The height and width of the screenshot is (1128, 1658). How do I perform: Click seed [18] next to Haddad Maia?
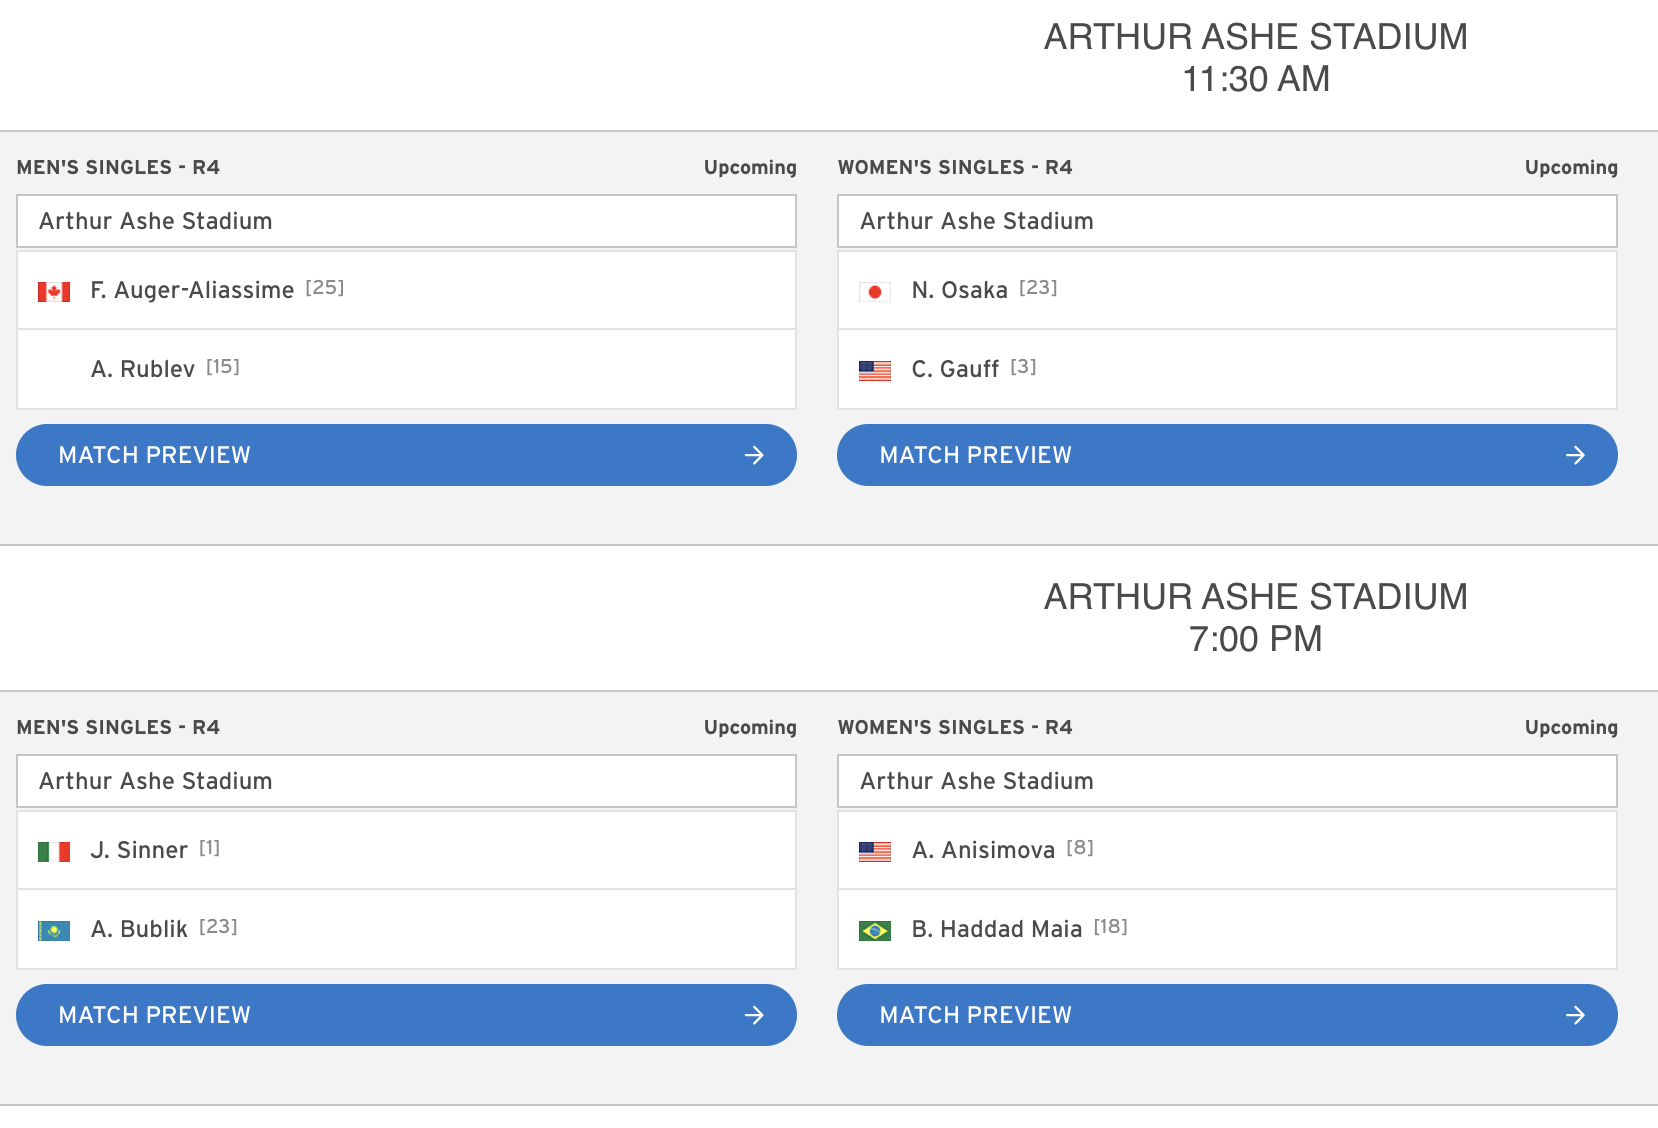(x=1110, y=927)
